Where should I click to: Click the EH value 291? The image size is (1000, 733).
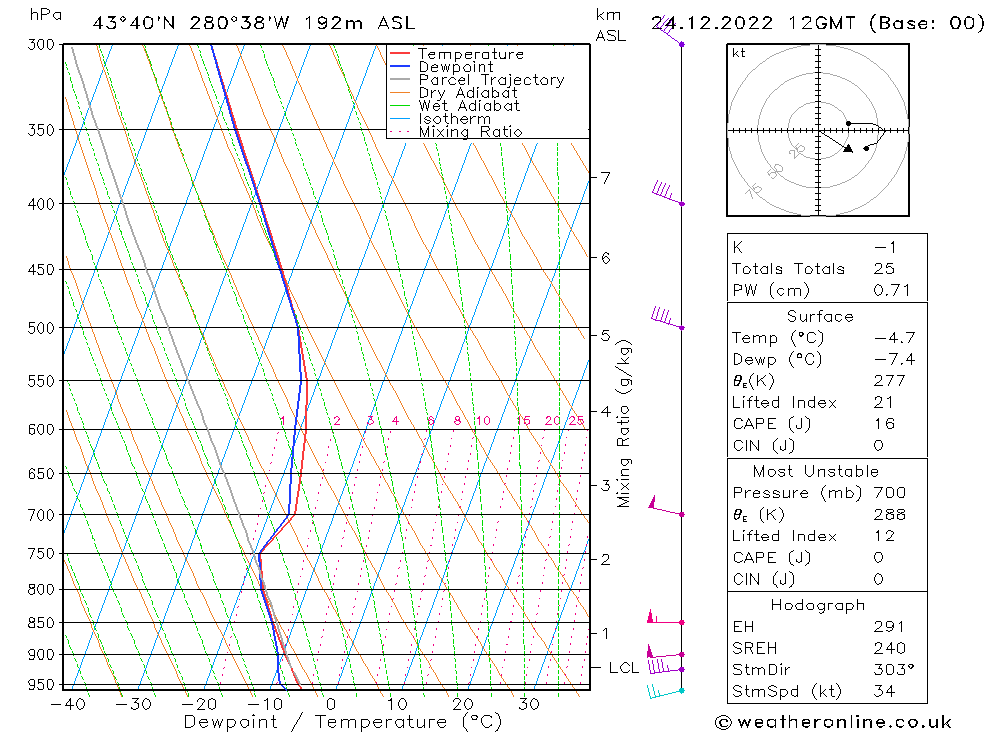click(x=889, y=626)
